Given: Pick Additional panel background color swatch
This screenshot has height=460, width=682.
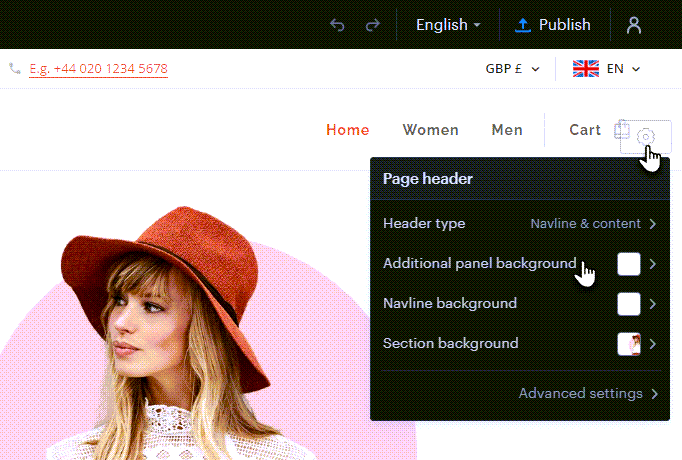Looking at the screenshot, I should tap(628, 264).
